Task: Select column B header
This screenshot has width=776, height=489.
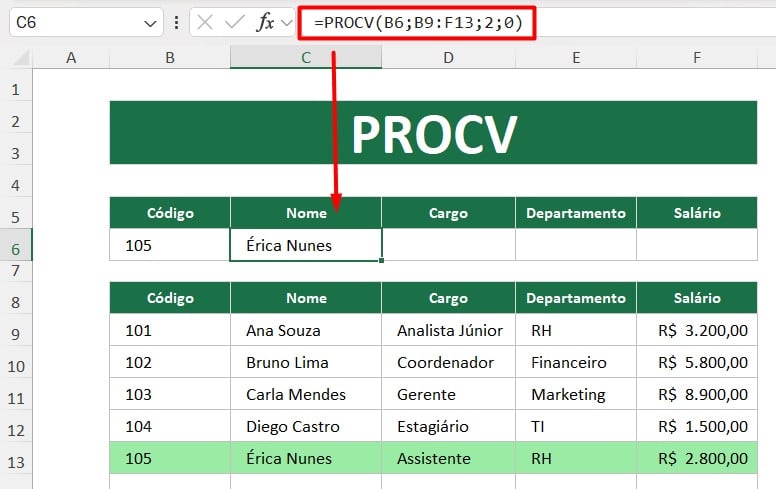Action: [x=170, y=58]
